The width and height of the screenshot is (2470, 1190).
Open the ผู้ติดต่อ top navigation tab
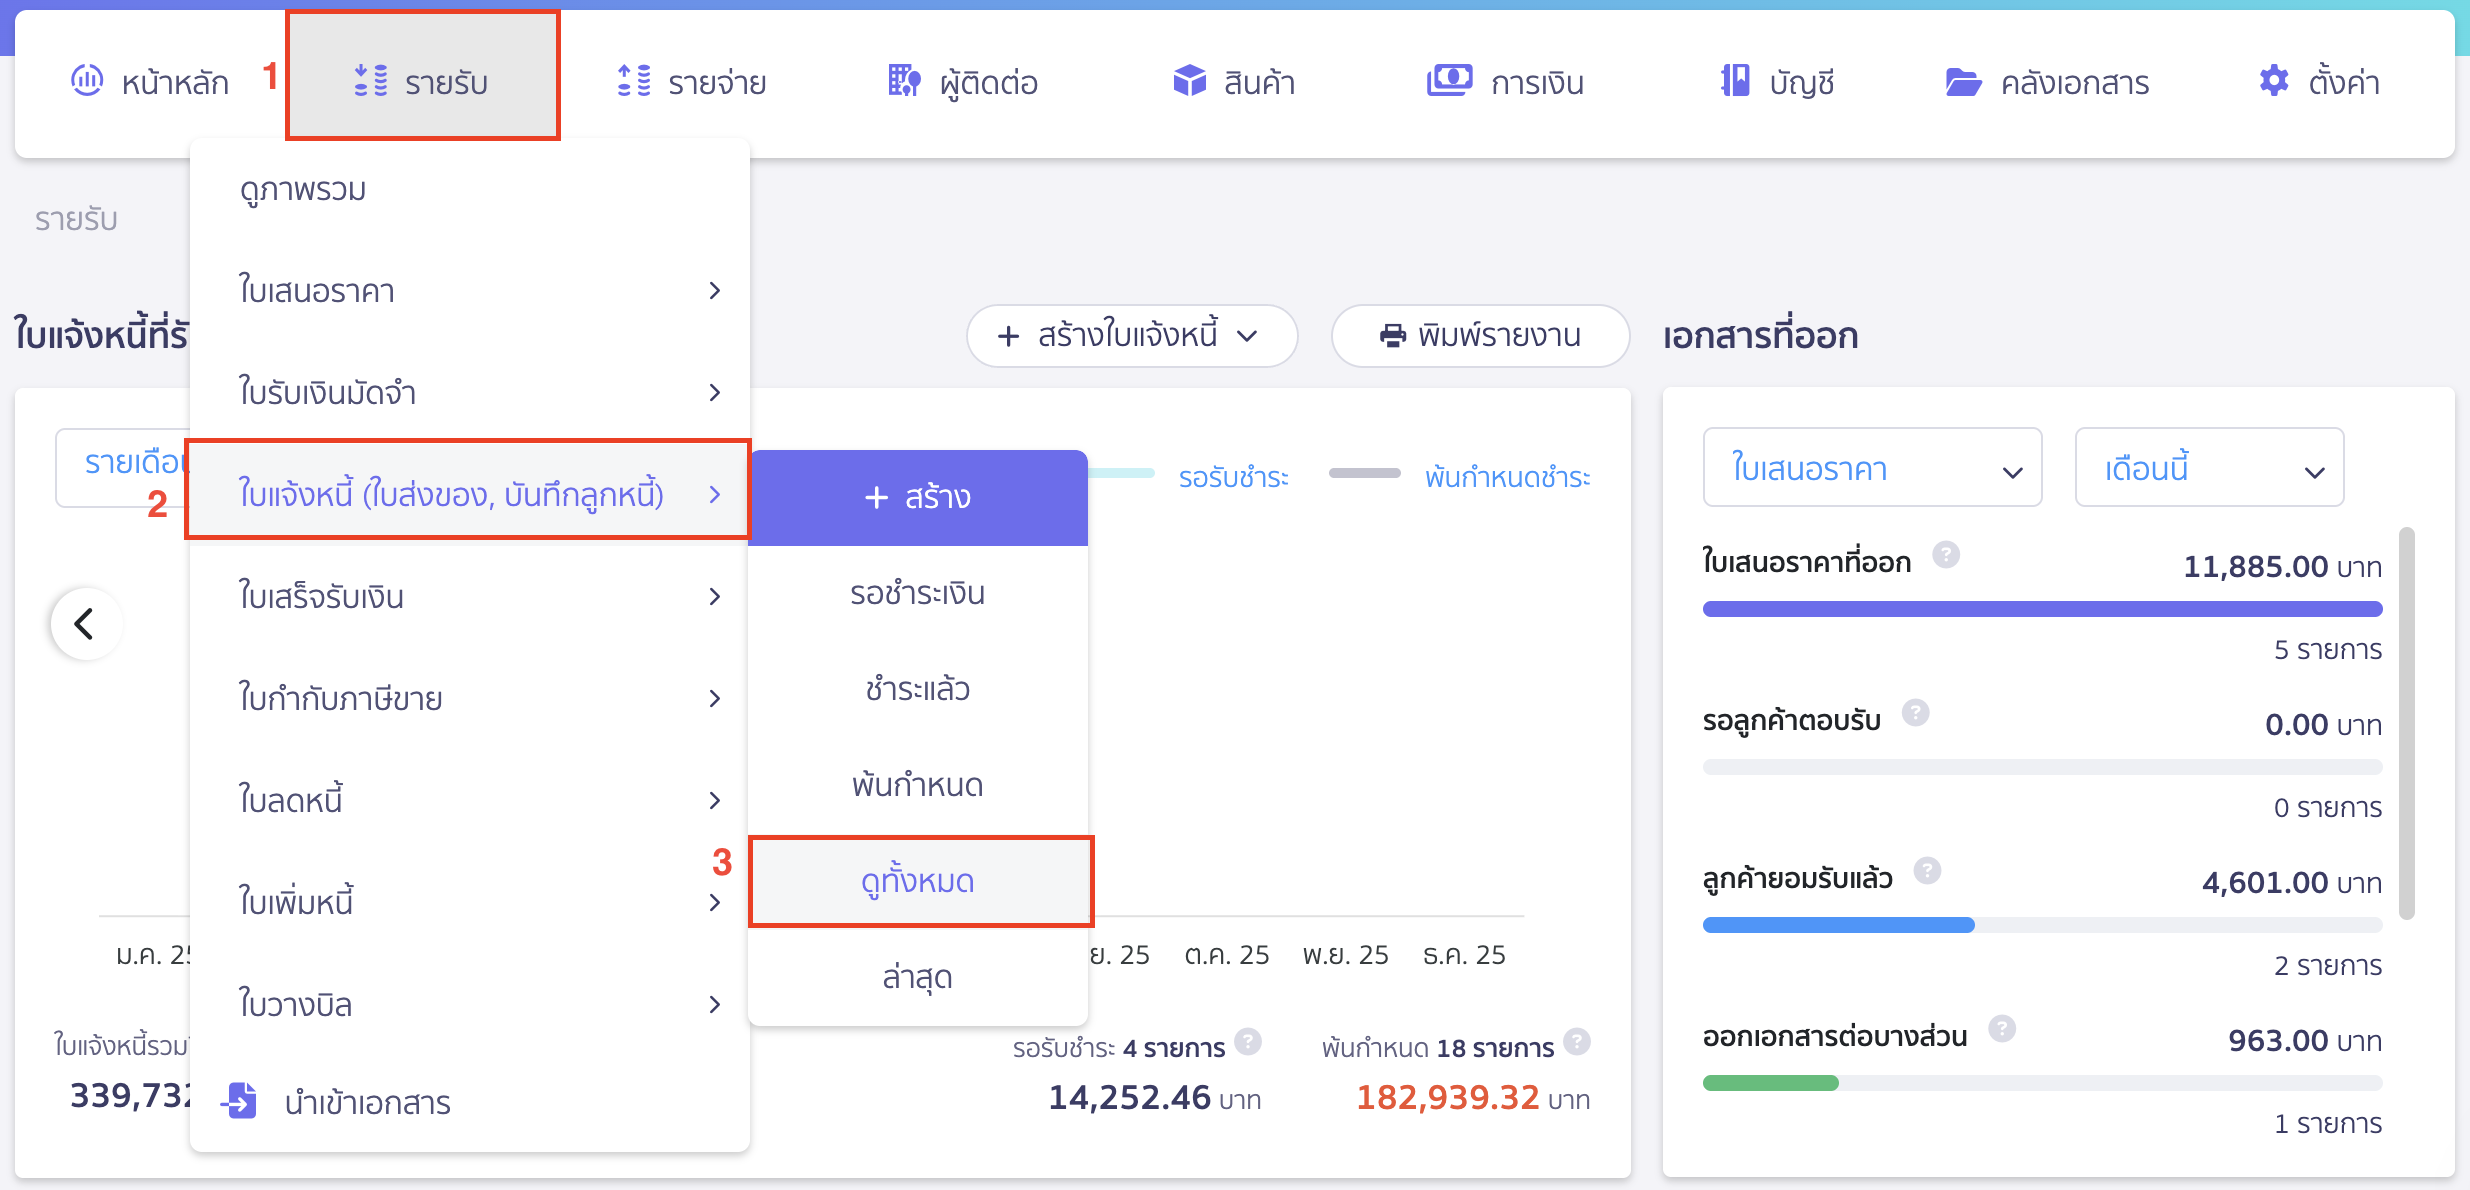pos(963,82)
